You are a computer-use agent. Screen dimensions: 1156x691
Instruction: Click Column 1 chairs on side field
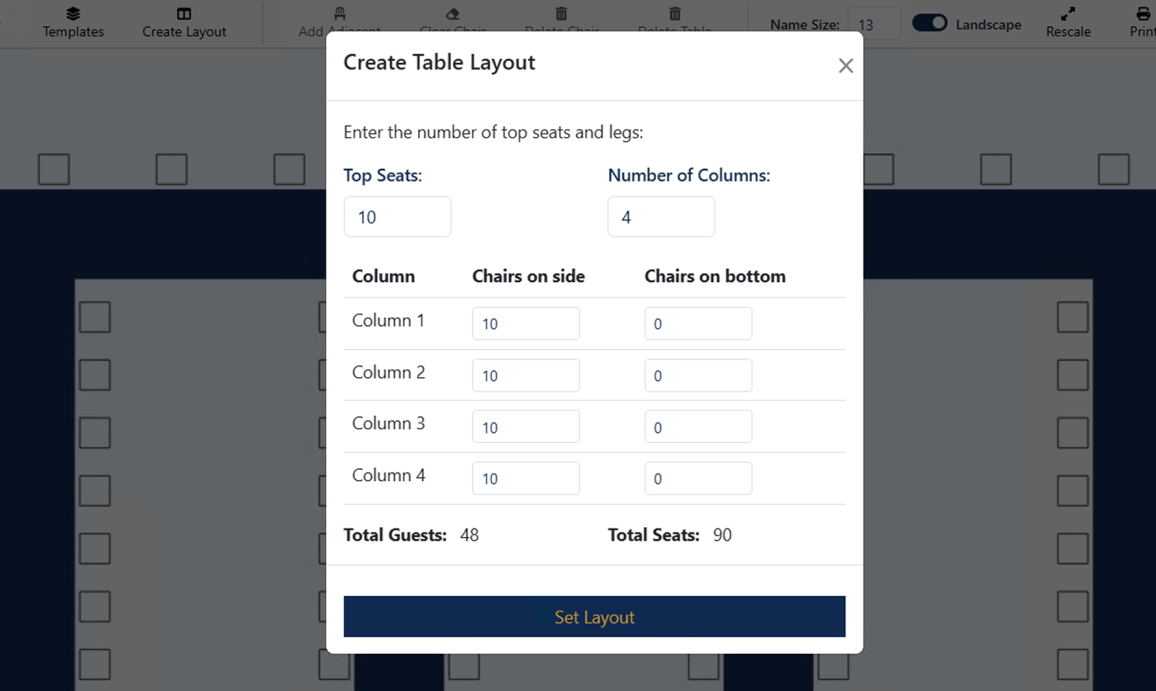tap(526, 323)
